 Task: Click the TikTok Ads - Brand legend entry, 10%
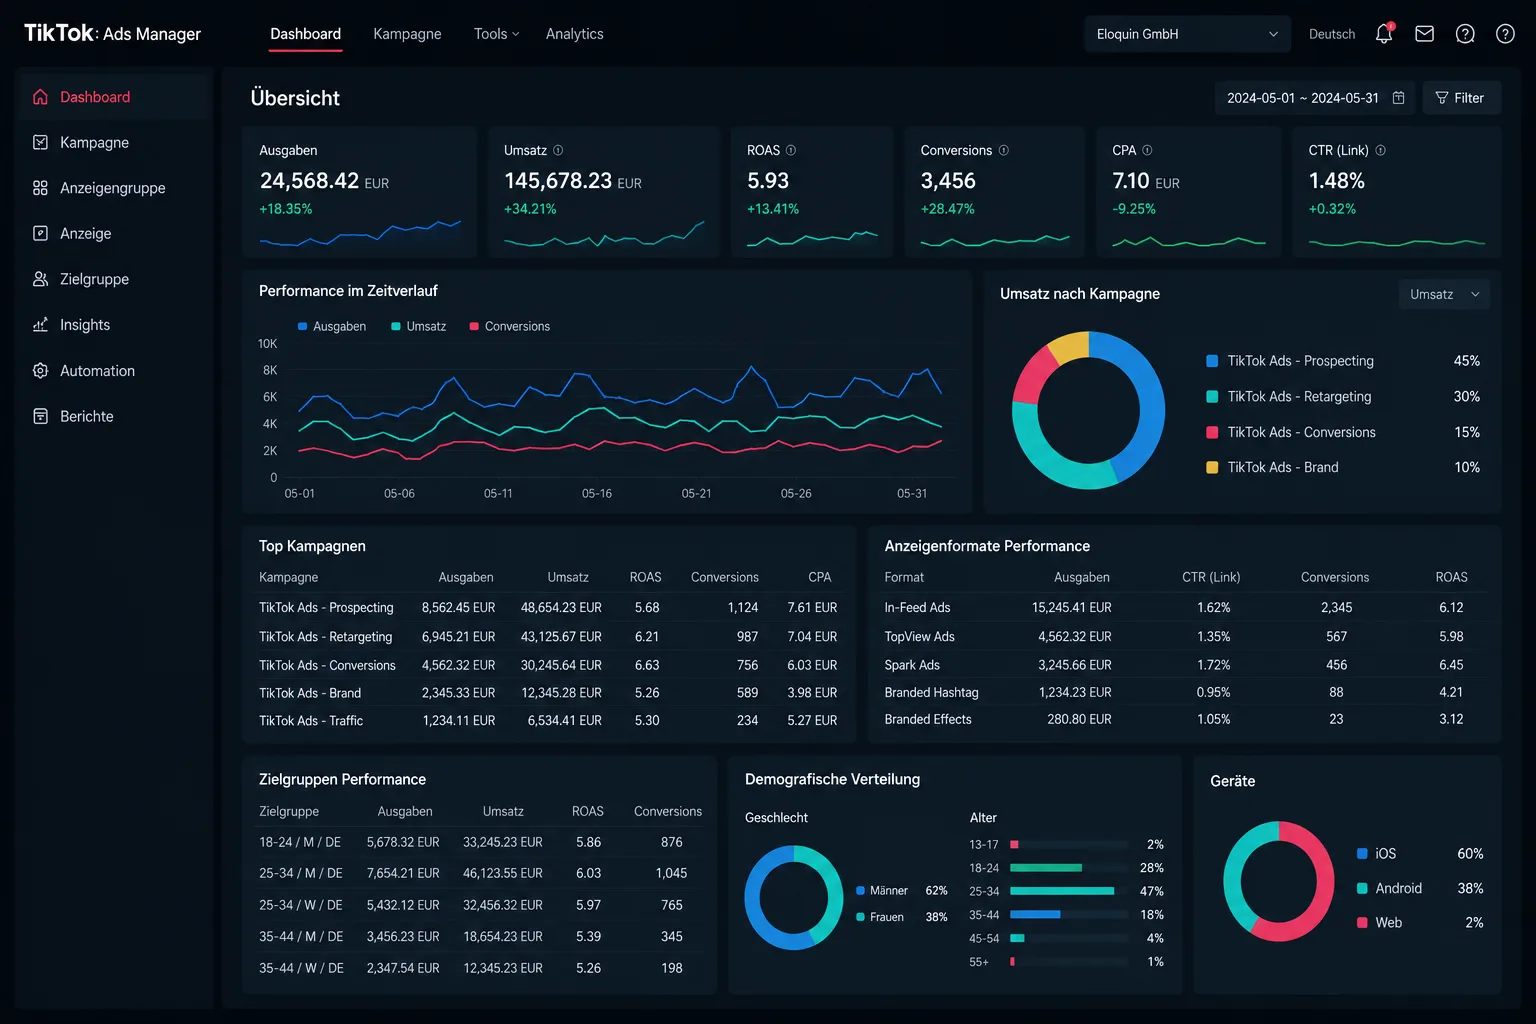pyautogui.click(x=1343, y=468)
